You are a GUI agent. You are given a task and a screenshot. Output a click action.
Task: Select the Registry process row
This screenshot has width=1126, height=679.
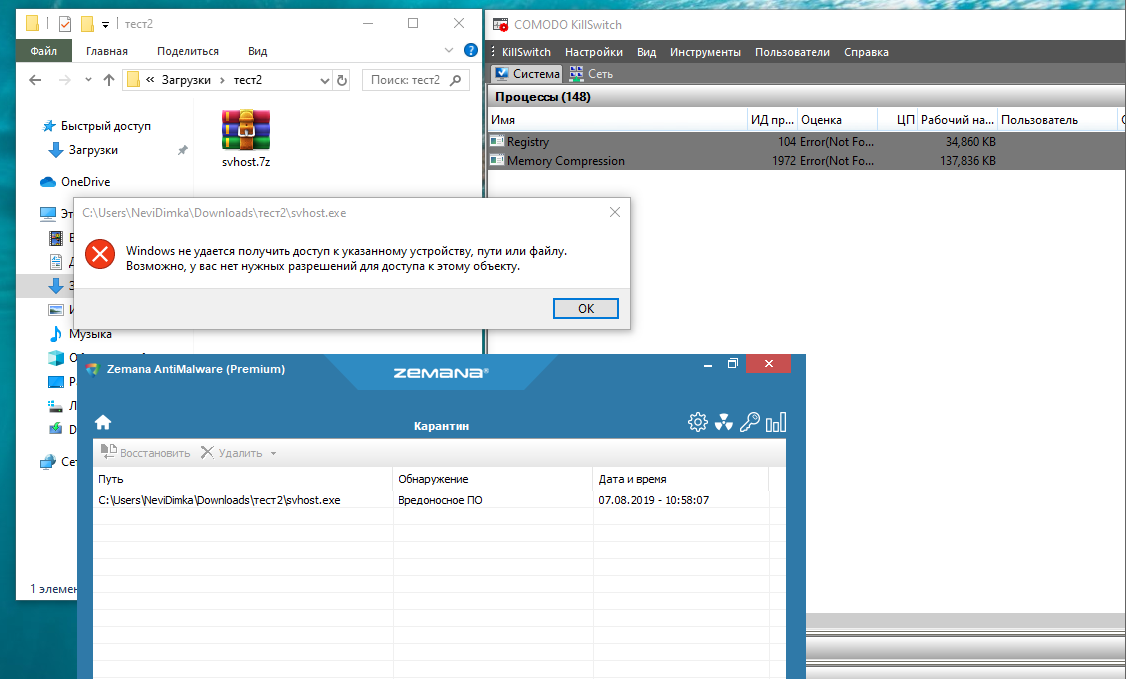click(x=806, y=141)
